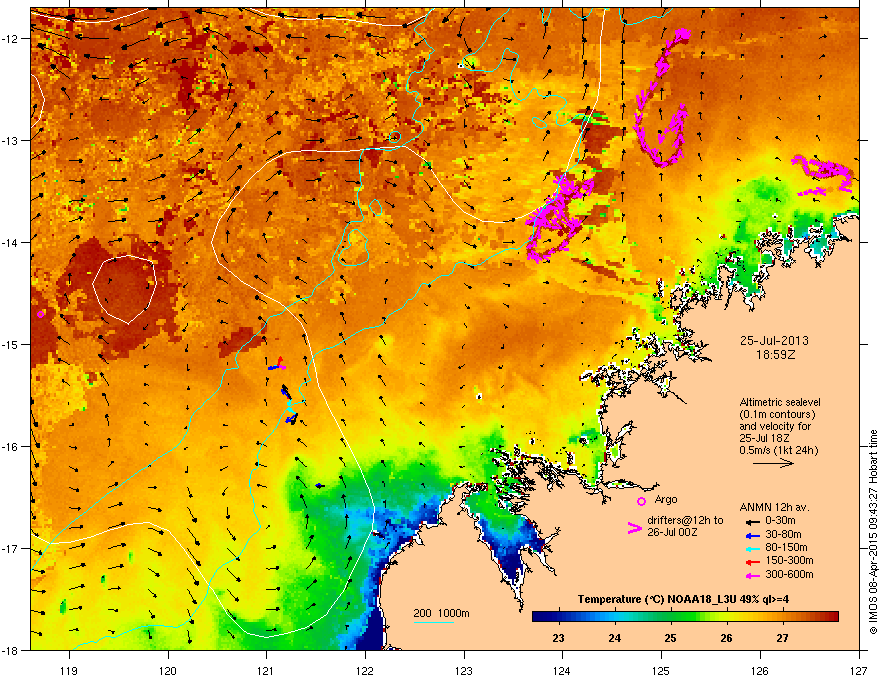This screenshot has width=880, height=680.
Task: Click the colorbar tick label '24'
Action: (x=615, y=638)
